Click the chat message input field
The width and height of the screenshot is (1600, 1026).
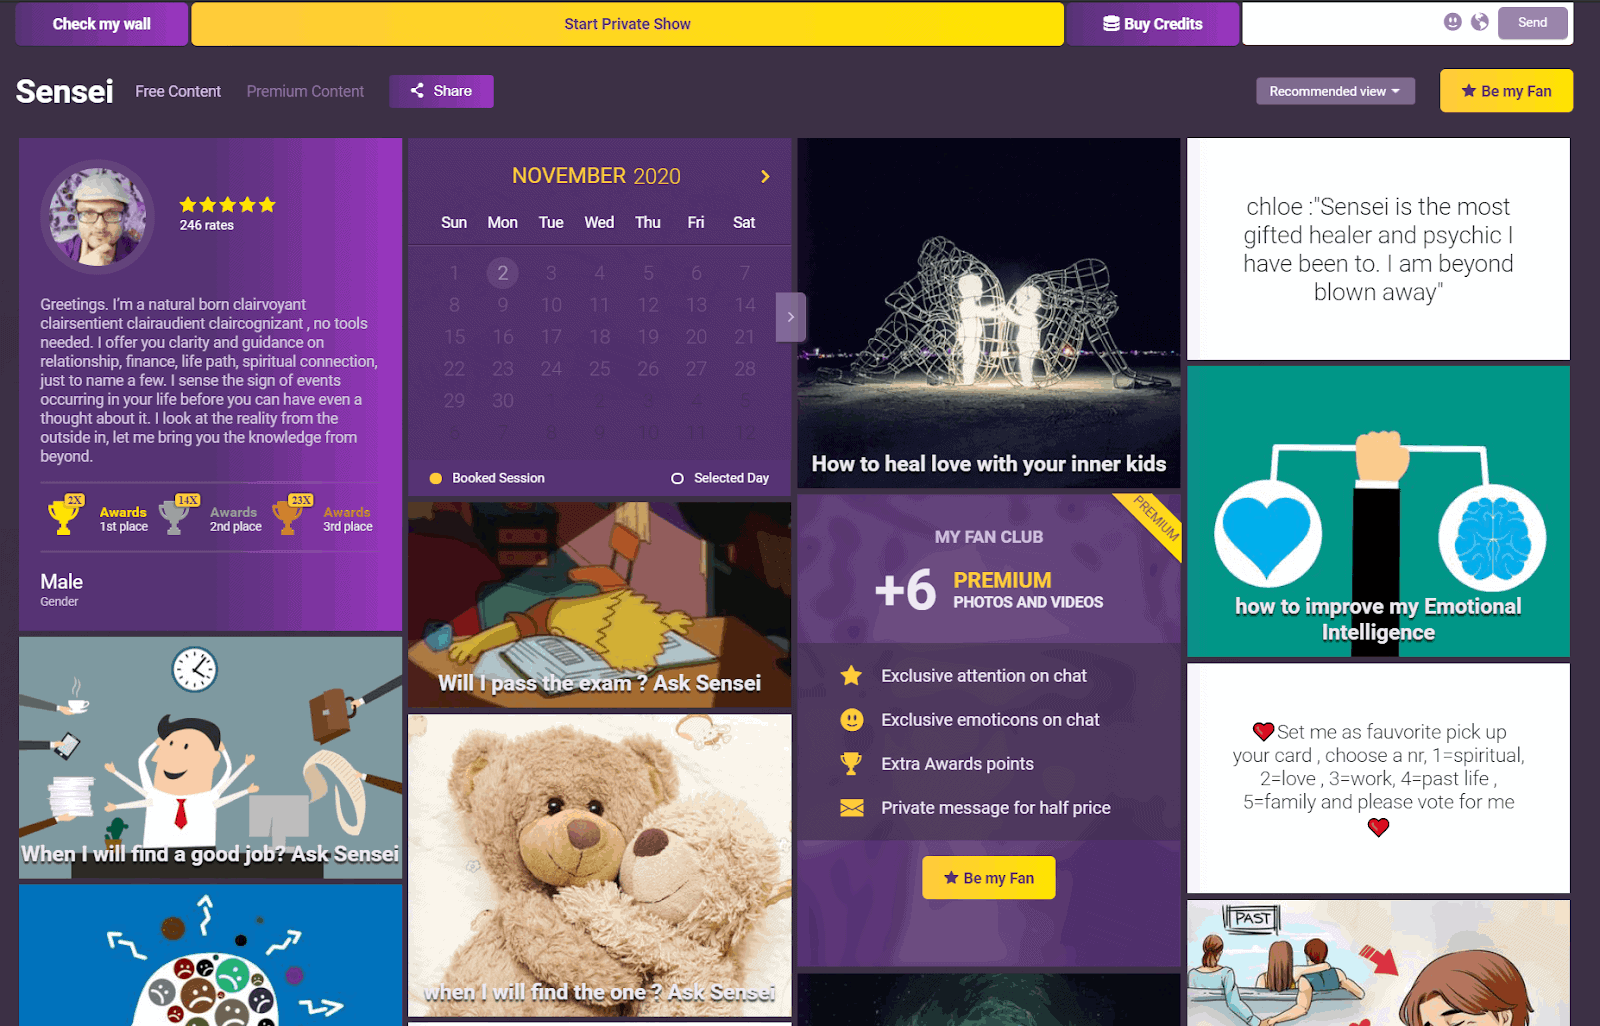[1340, 23]
